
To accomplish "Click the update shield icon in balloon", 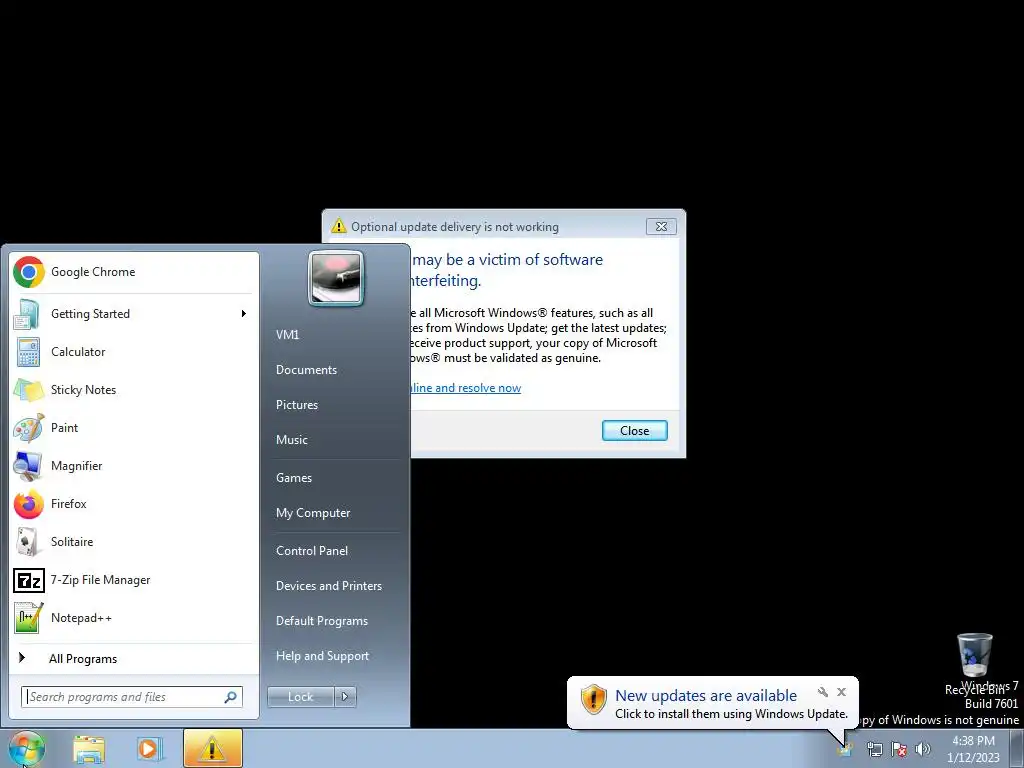I will (594, 699).
